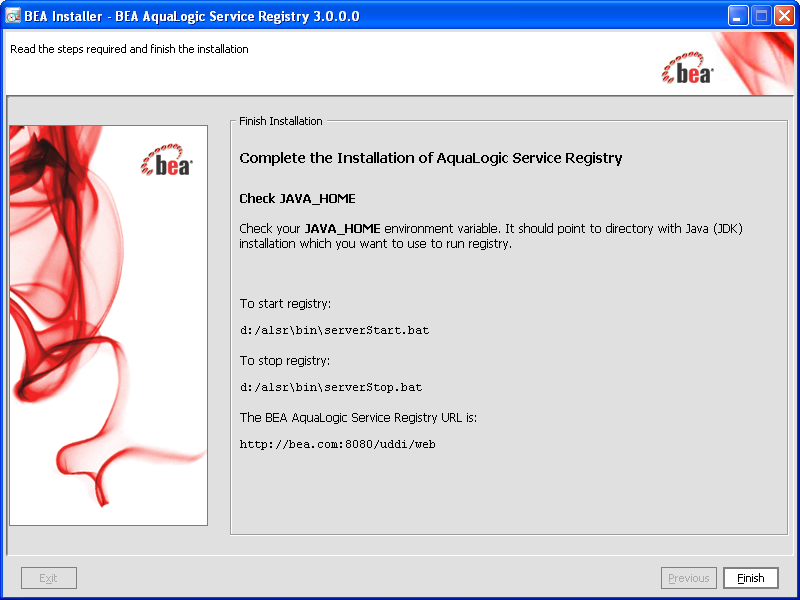This screenshot has height=600, width=800.
Task: Click the bea logo on left panel image
Action: pyautogui.click(x=167, y=160)
